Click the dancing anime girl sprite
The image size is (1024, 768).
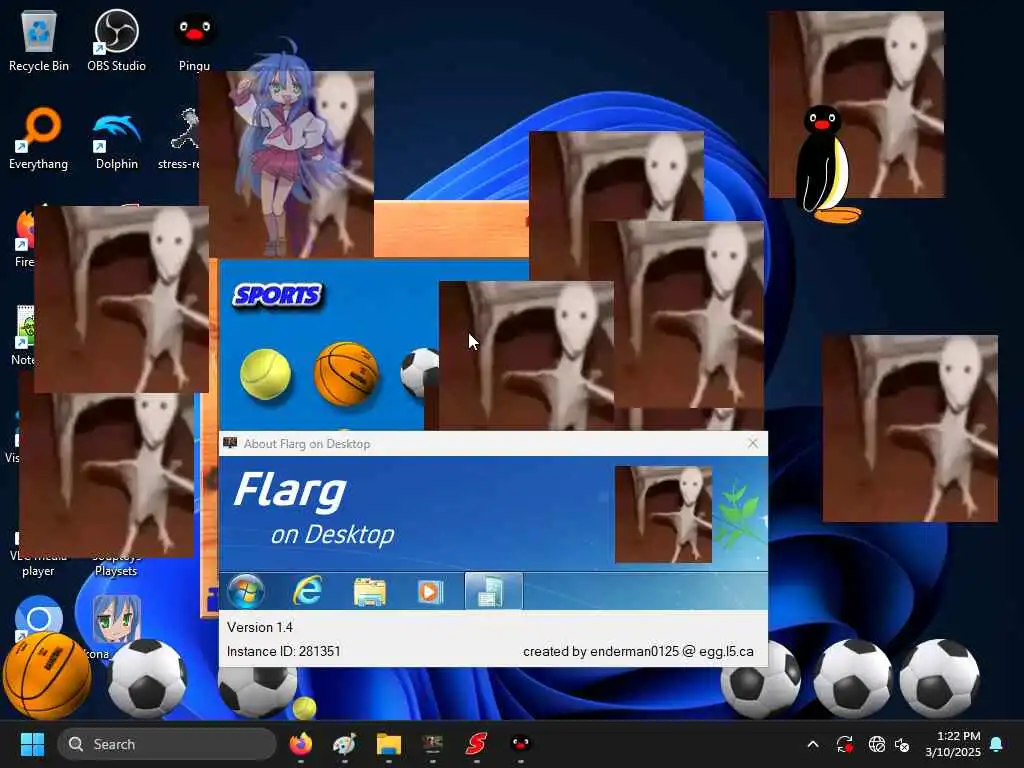[x=281, y=150]
